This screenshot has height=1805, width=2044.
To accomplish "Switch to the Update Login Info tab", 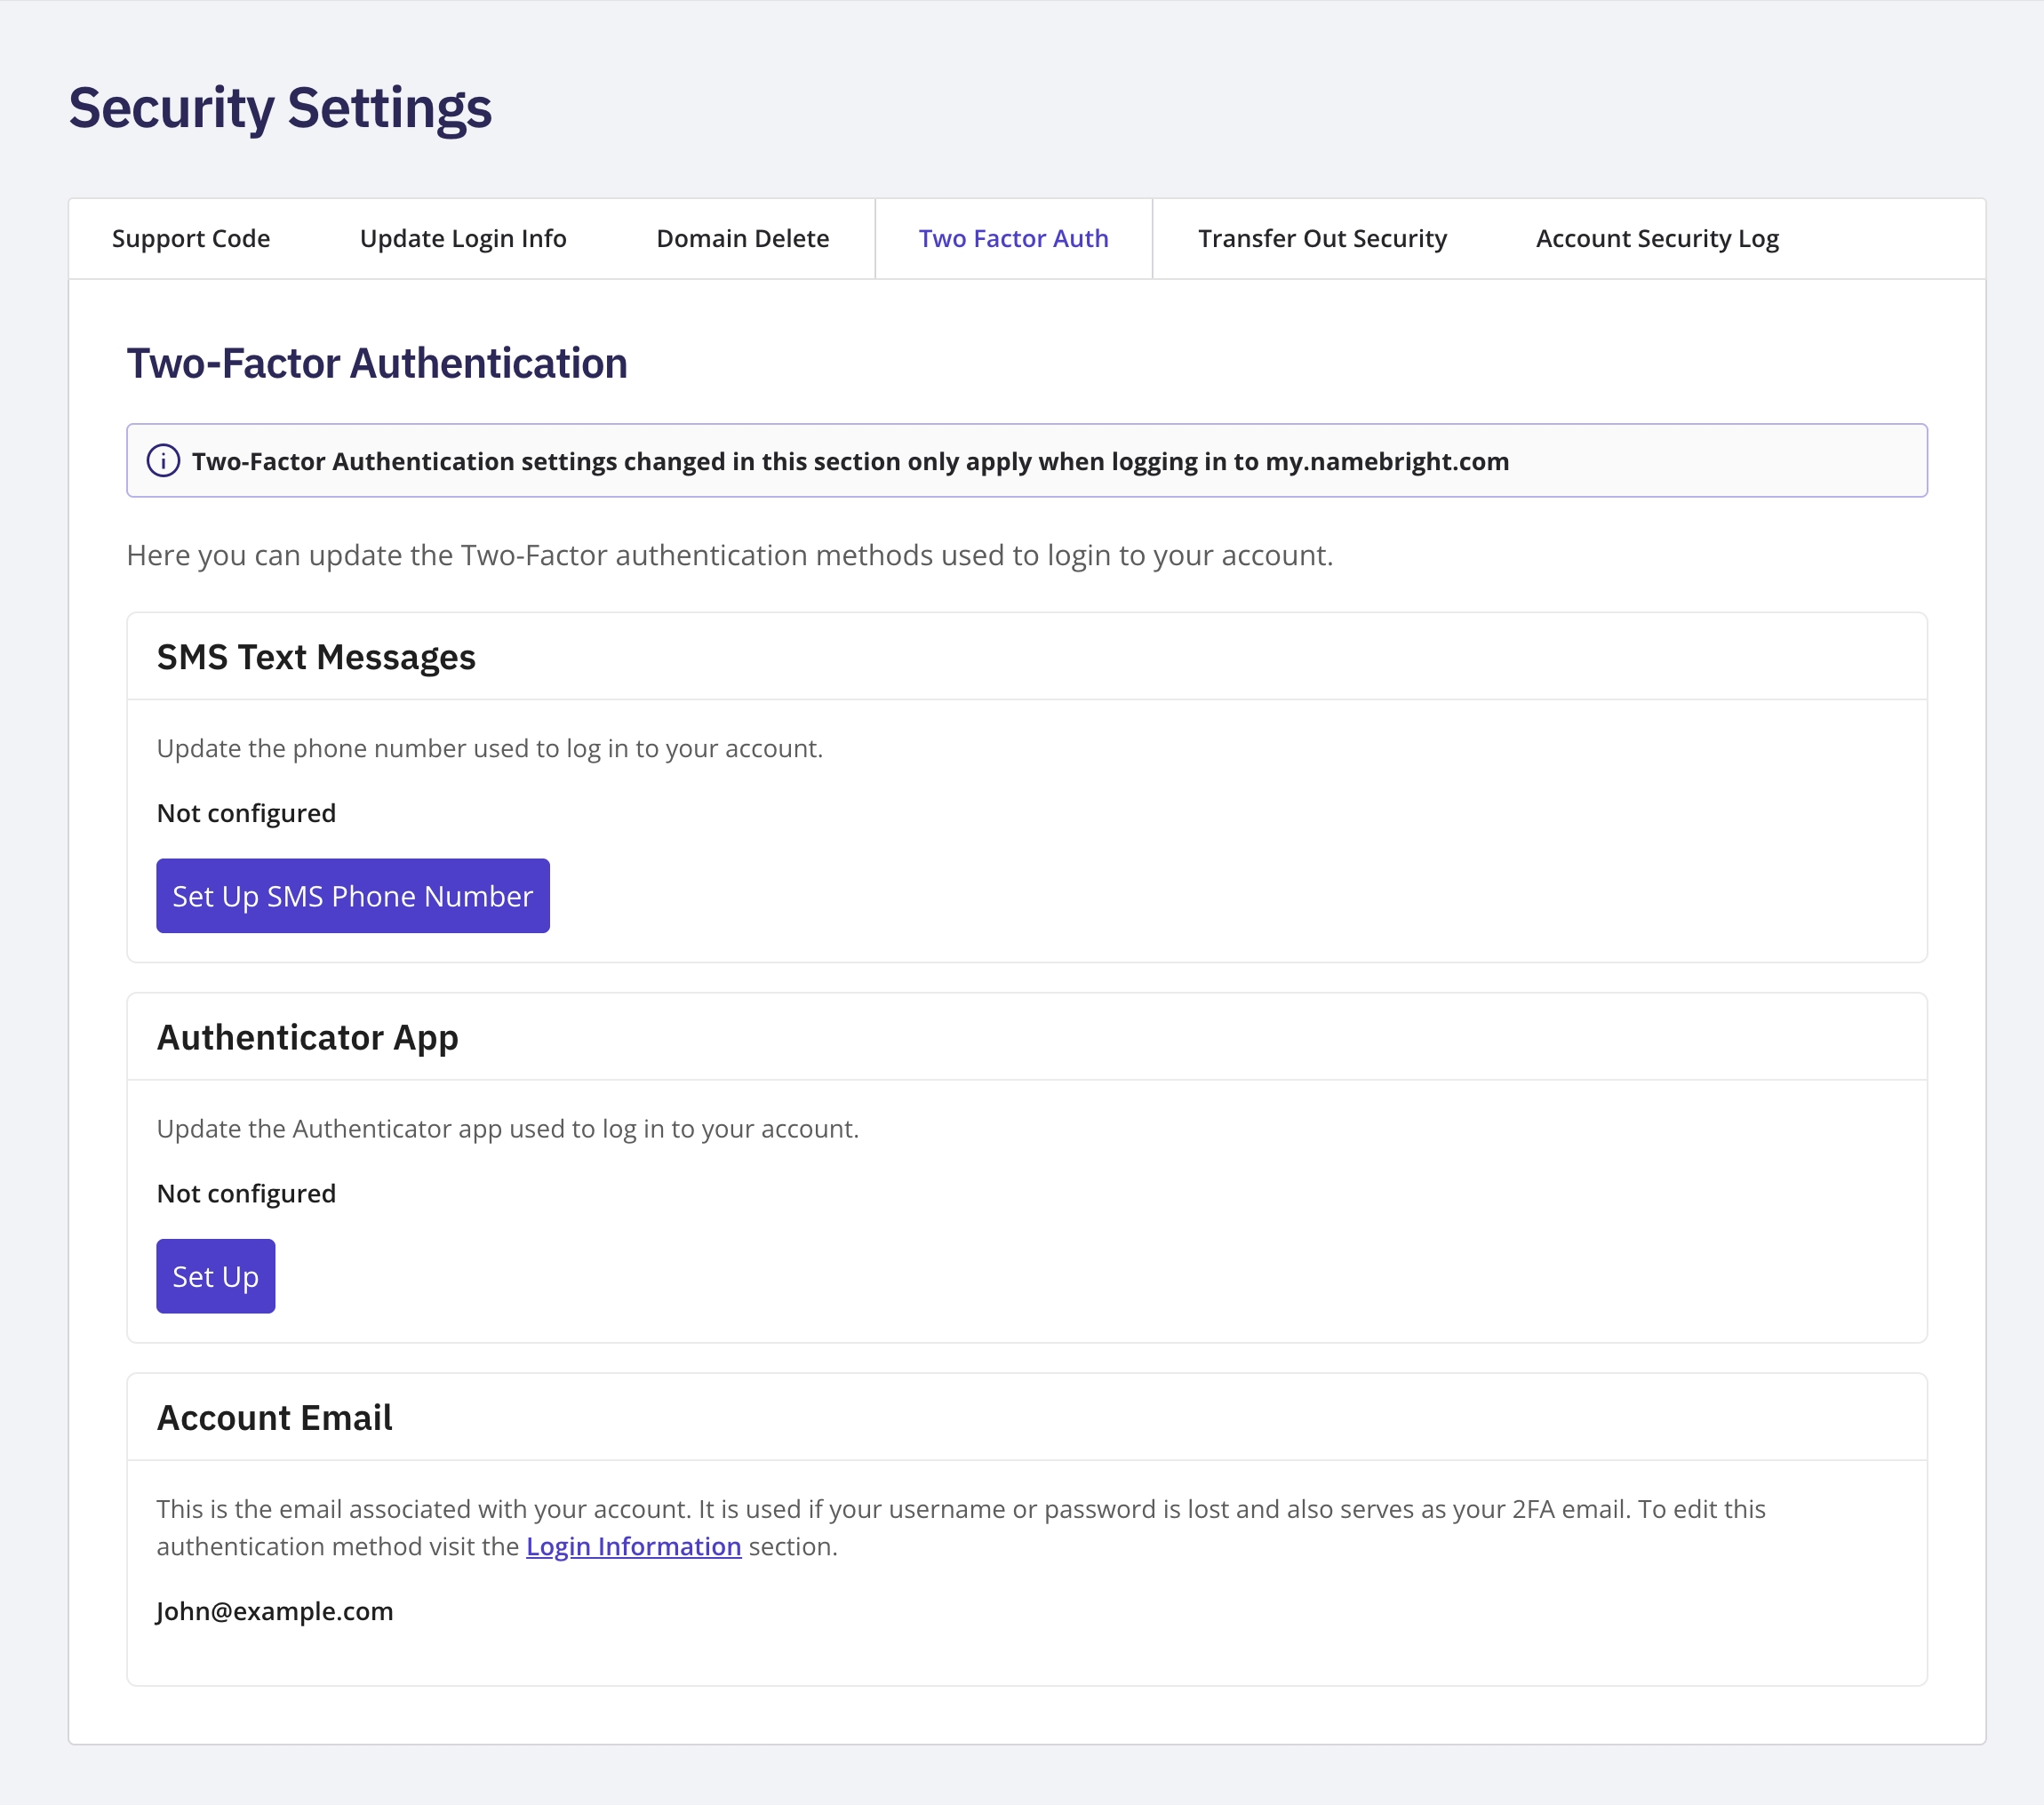I will coord(463,239).
